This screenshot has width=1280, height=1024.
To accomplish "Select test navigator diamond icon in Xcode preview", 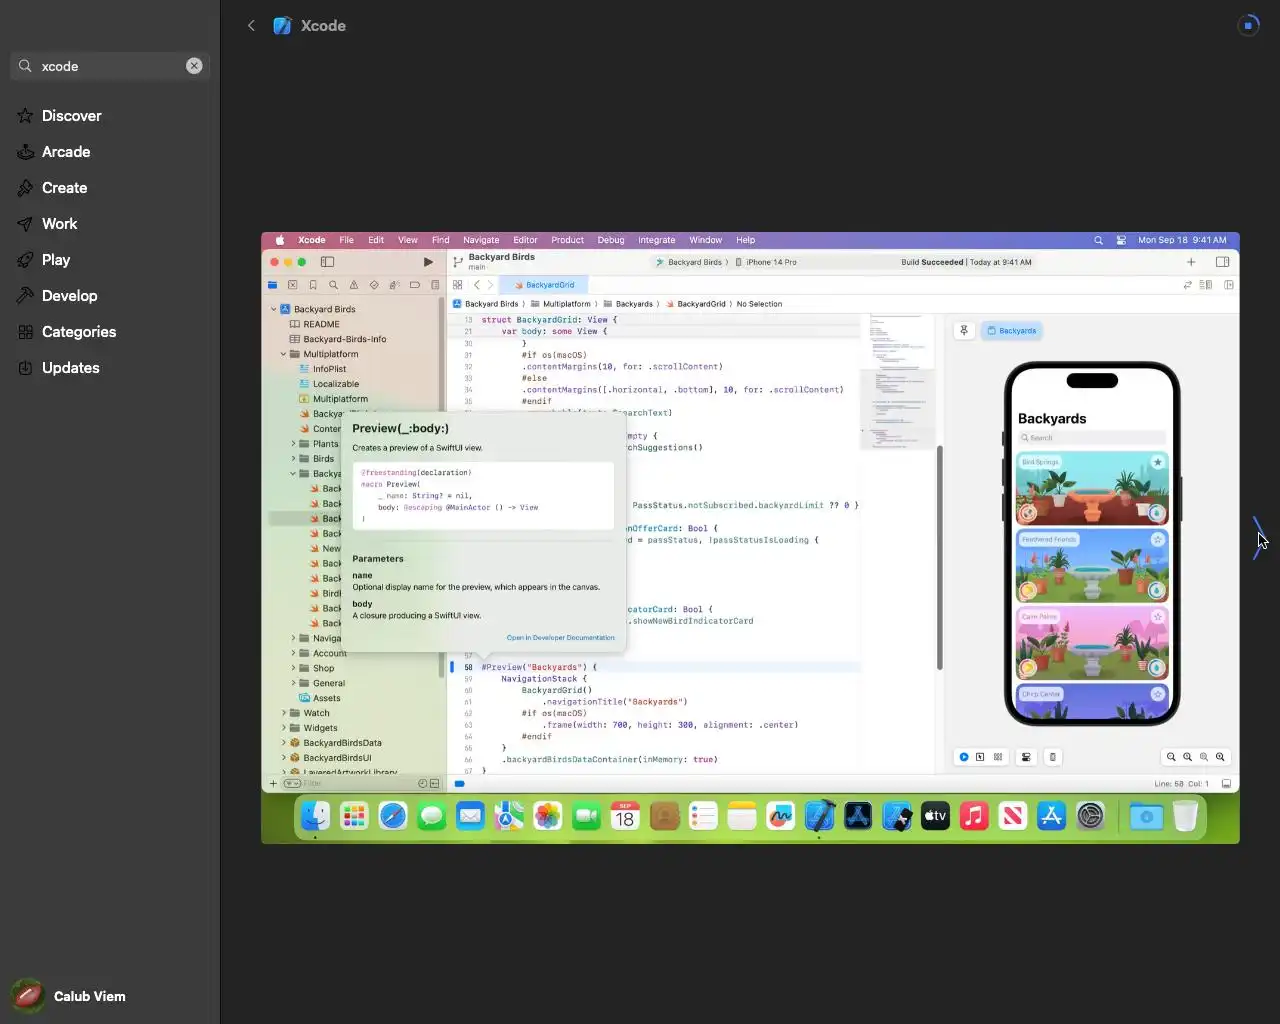I will tap(374, 285).
